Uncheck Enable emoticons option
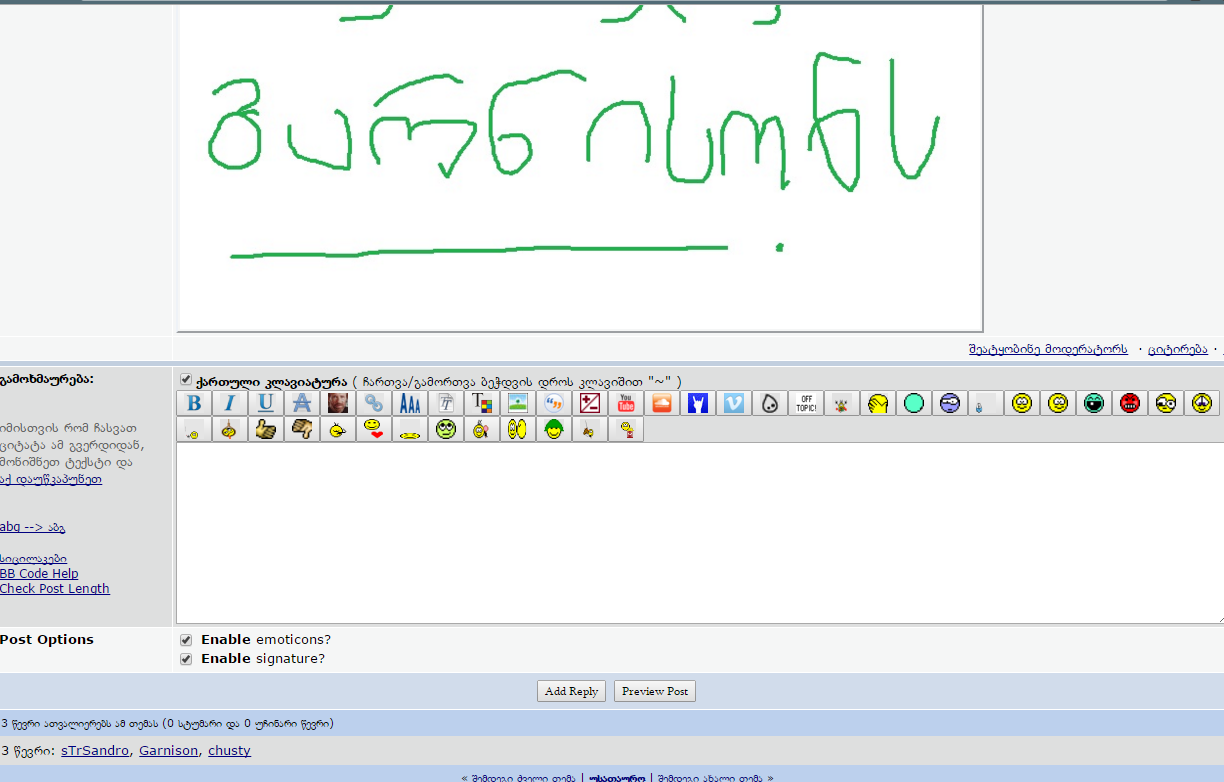Screen dimensions: 1224x782 coord(186,640)
